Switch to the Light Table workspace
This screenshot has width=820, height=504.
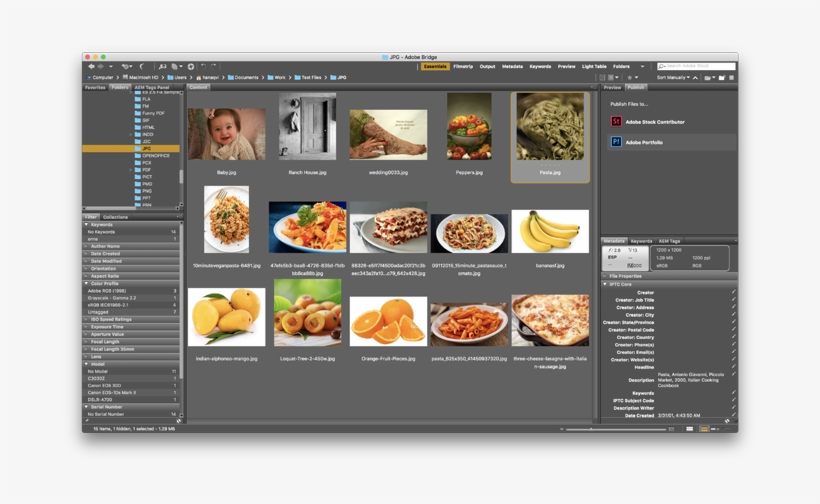point(594,66)
